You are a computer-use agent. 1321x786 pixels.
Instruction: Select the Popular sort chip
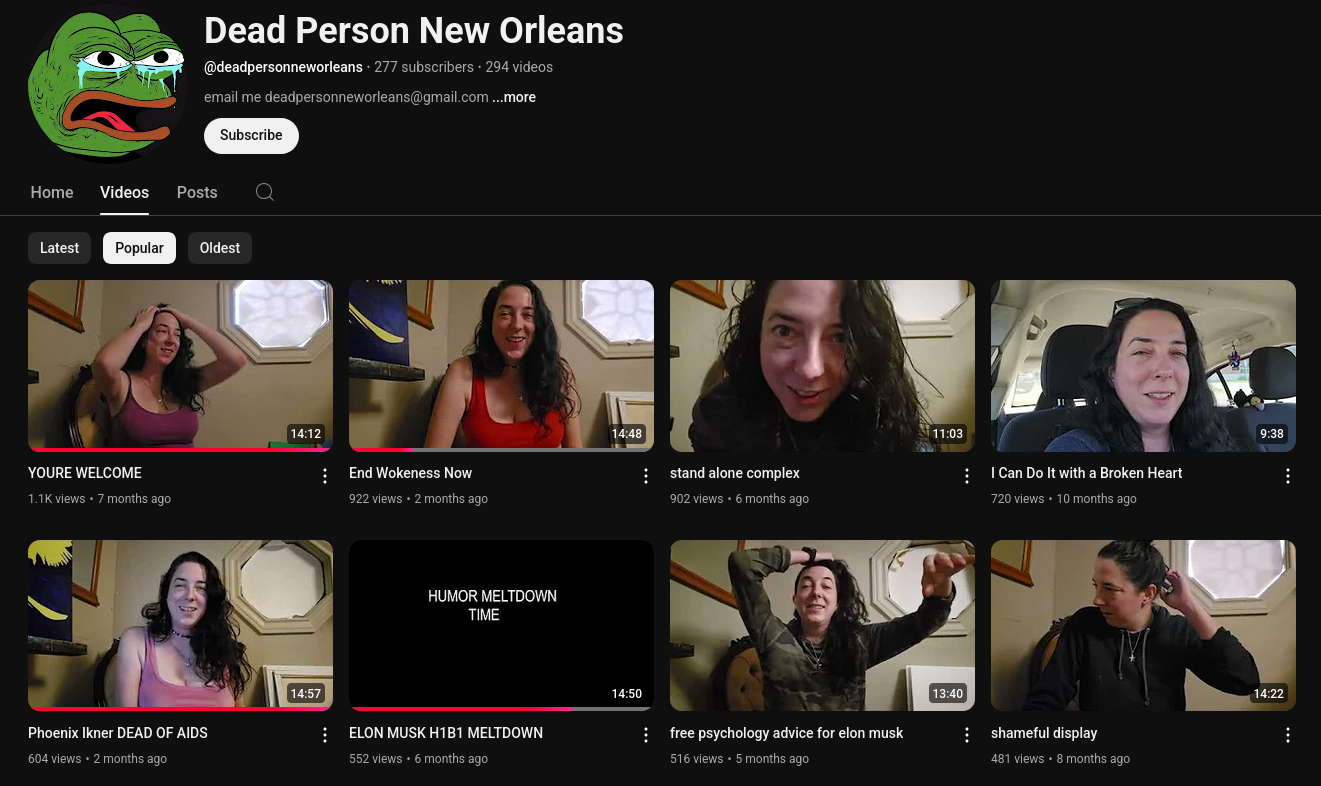click(x=139, y=248)
